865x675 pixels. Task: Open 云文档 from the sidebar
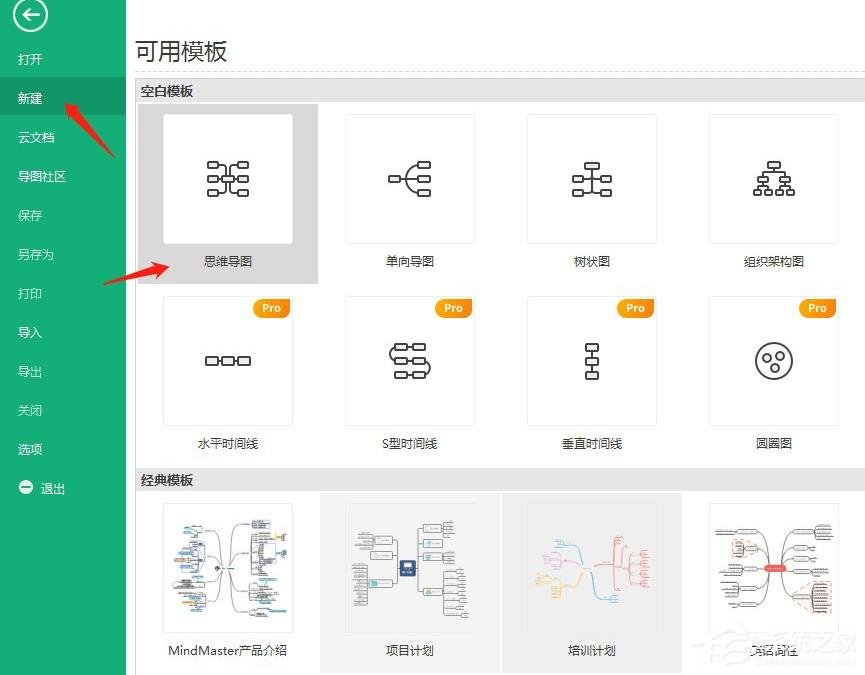[36, 137]
